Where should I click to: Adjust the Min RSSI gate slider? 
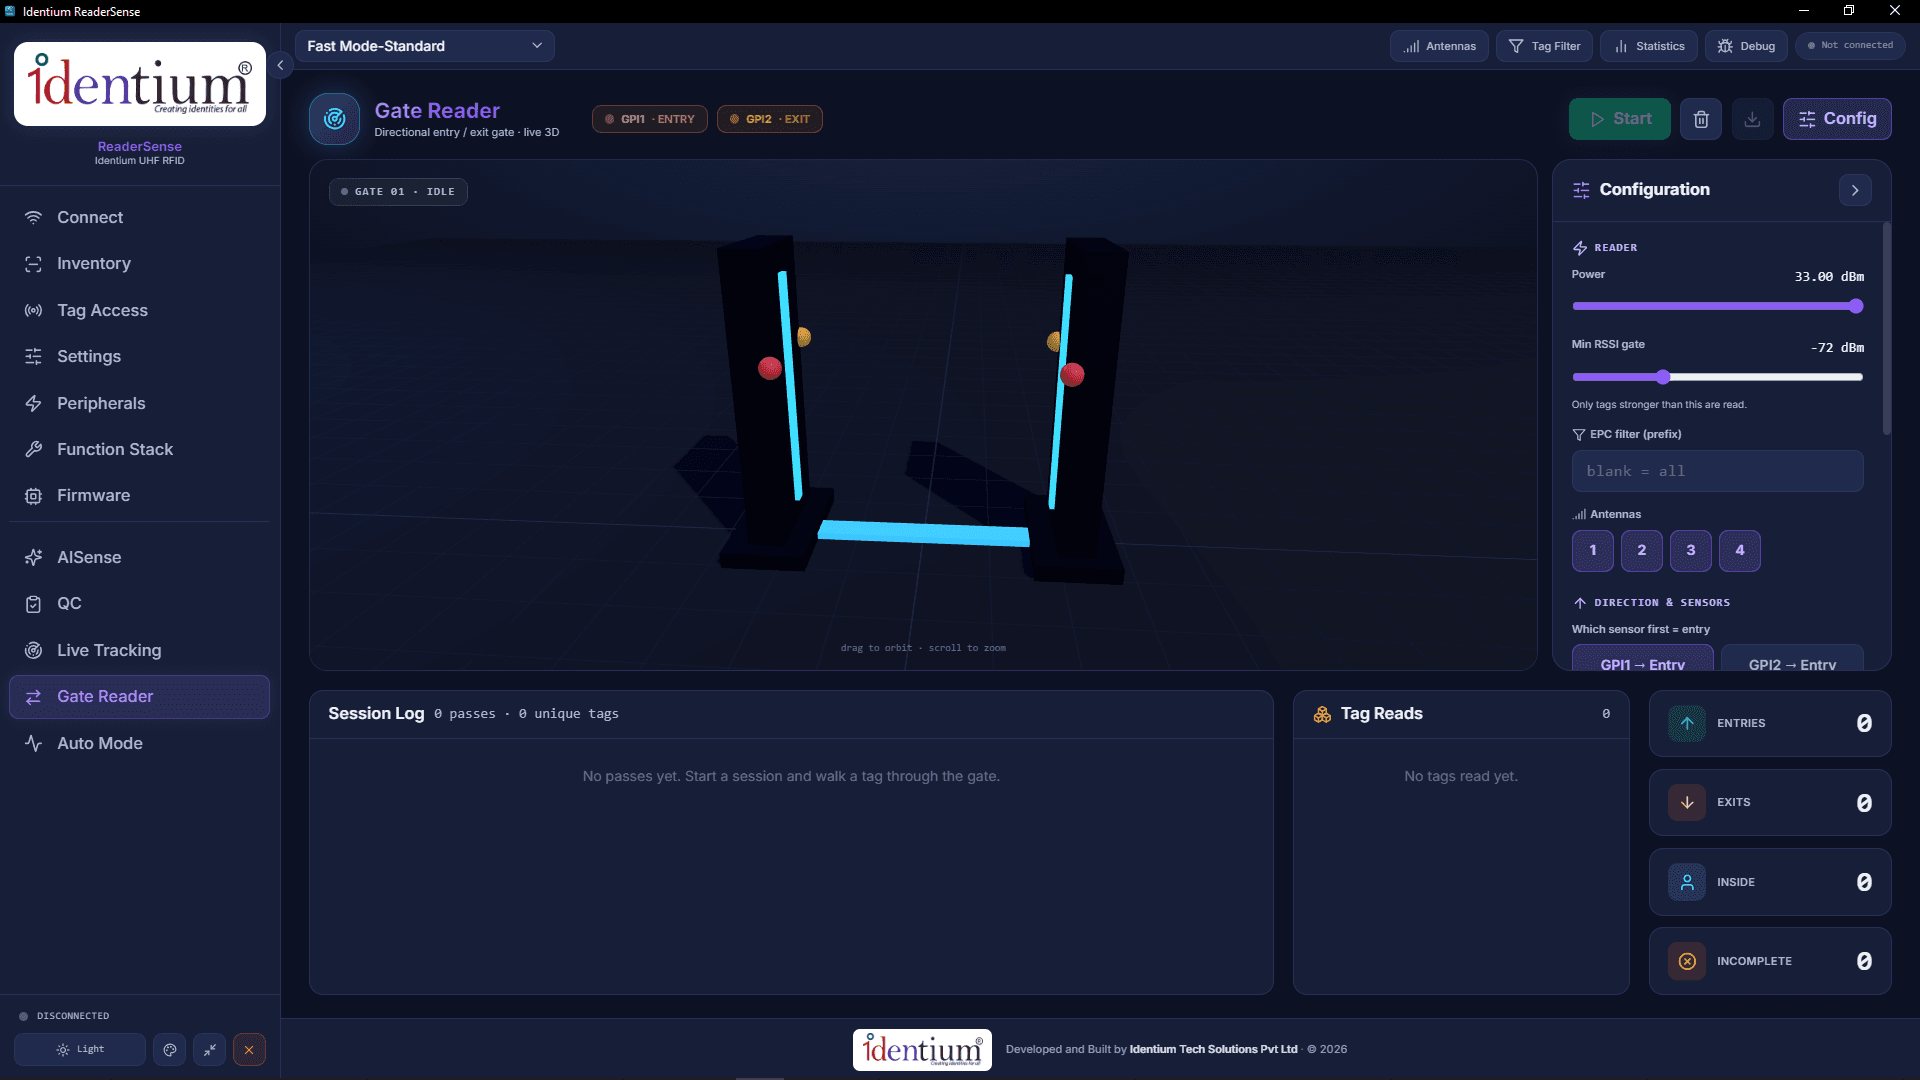click(x=1718, y=377)
